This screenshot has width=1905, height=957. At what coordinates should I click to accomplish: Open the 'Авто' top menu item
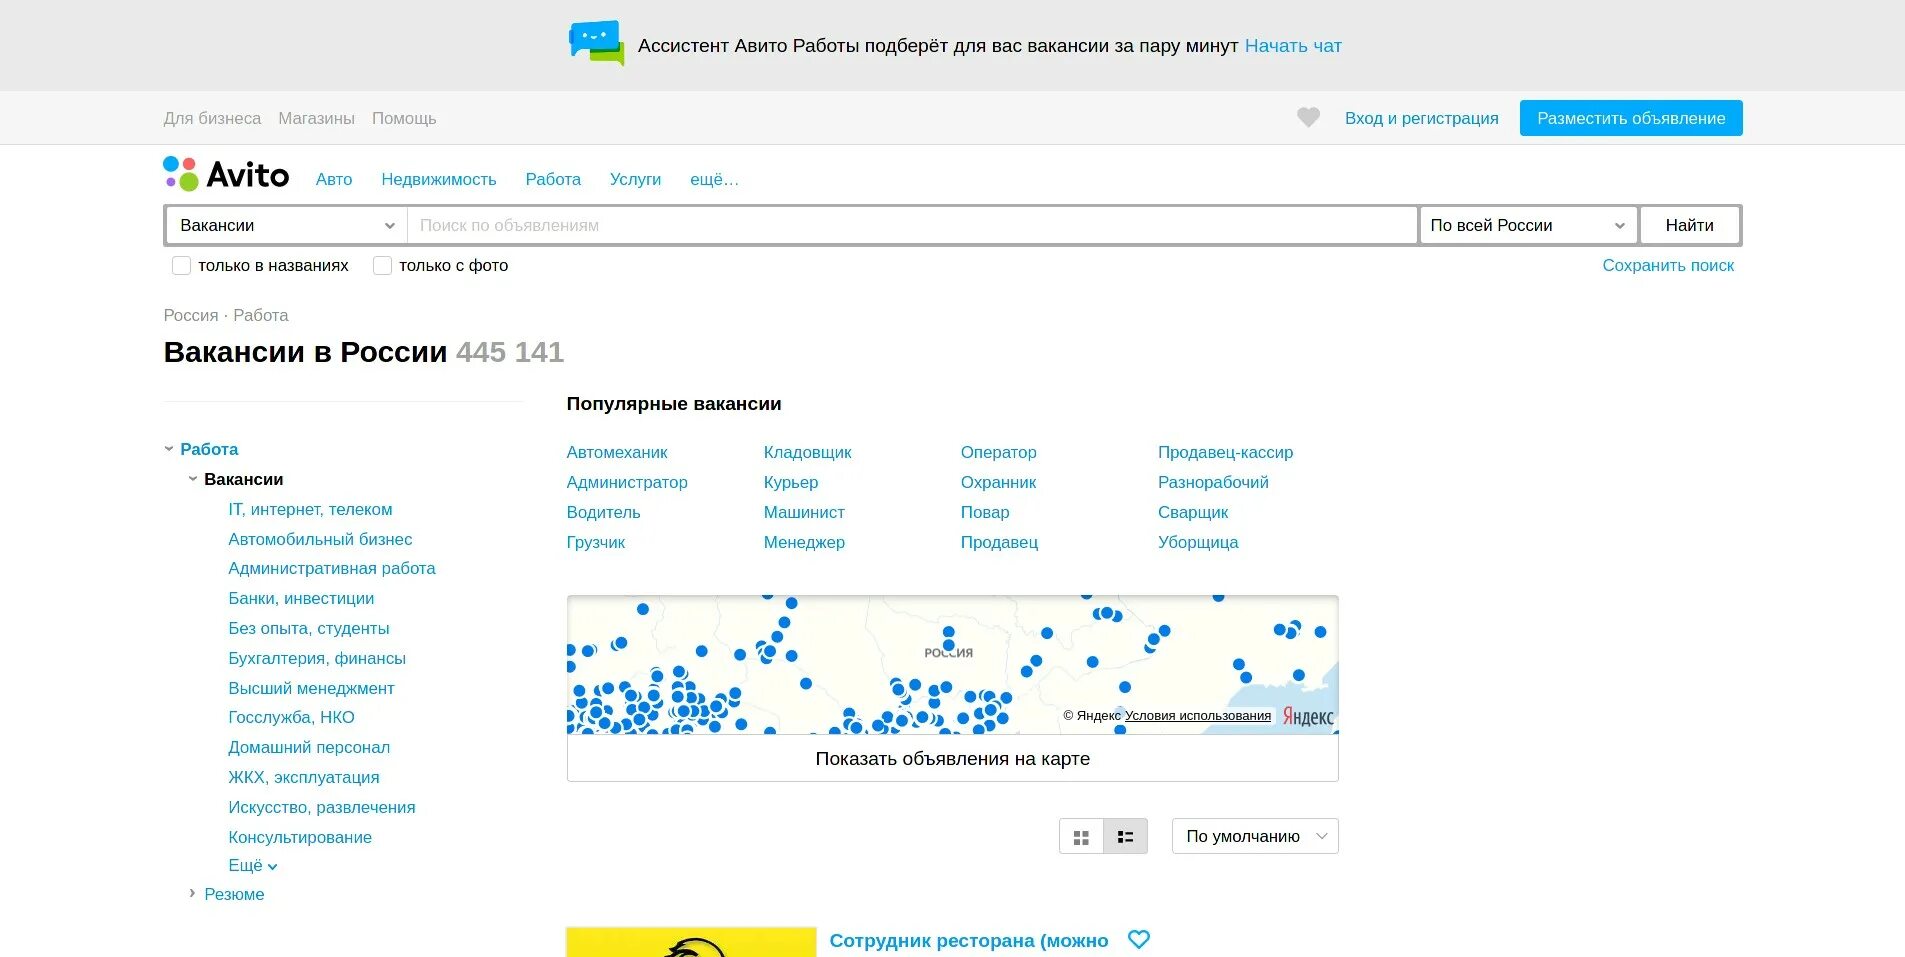tap(334, 180)
